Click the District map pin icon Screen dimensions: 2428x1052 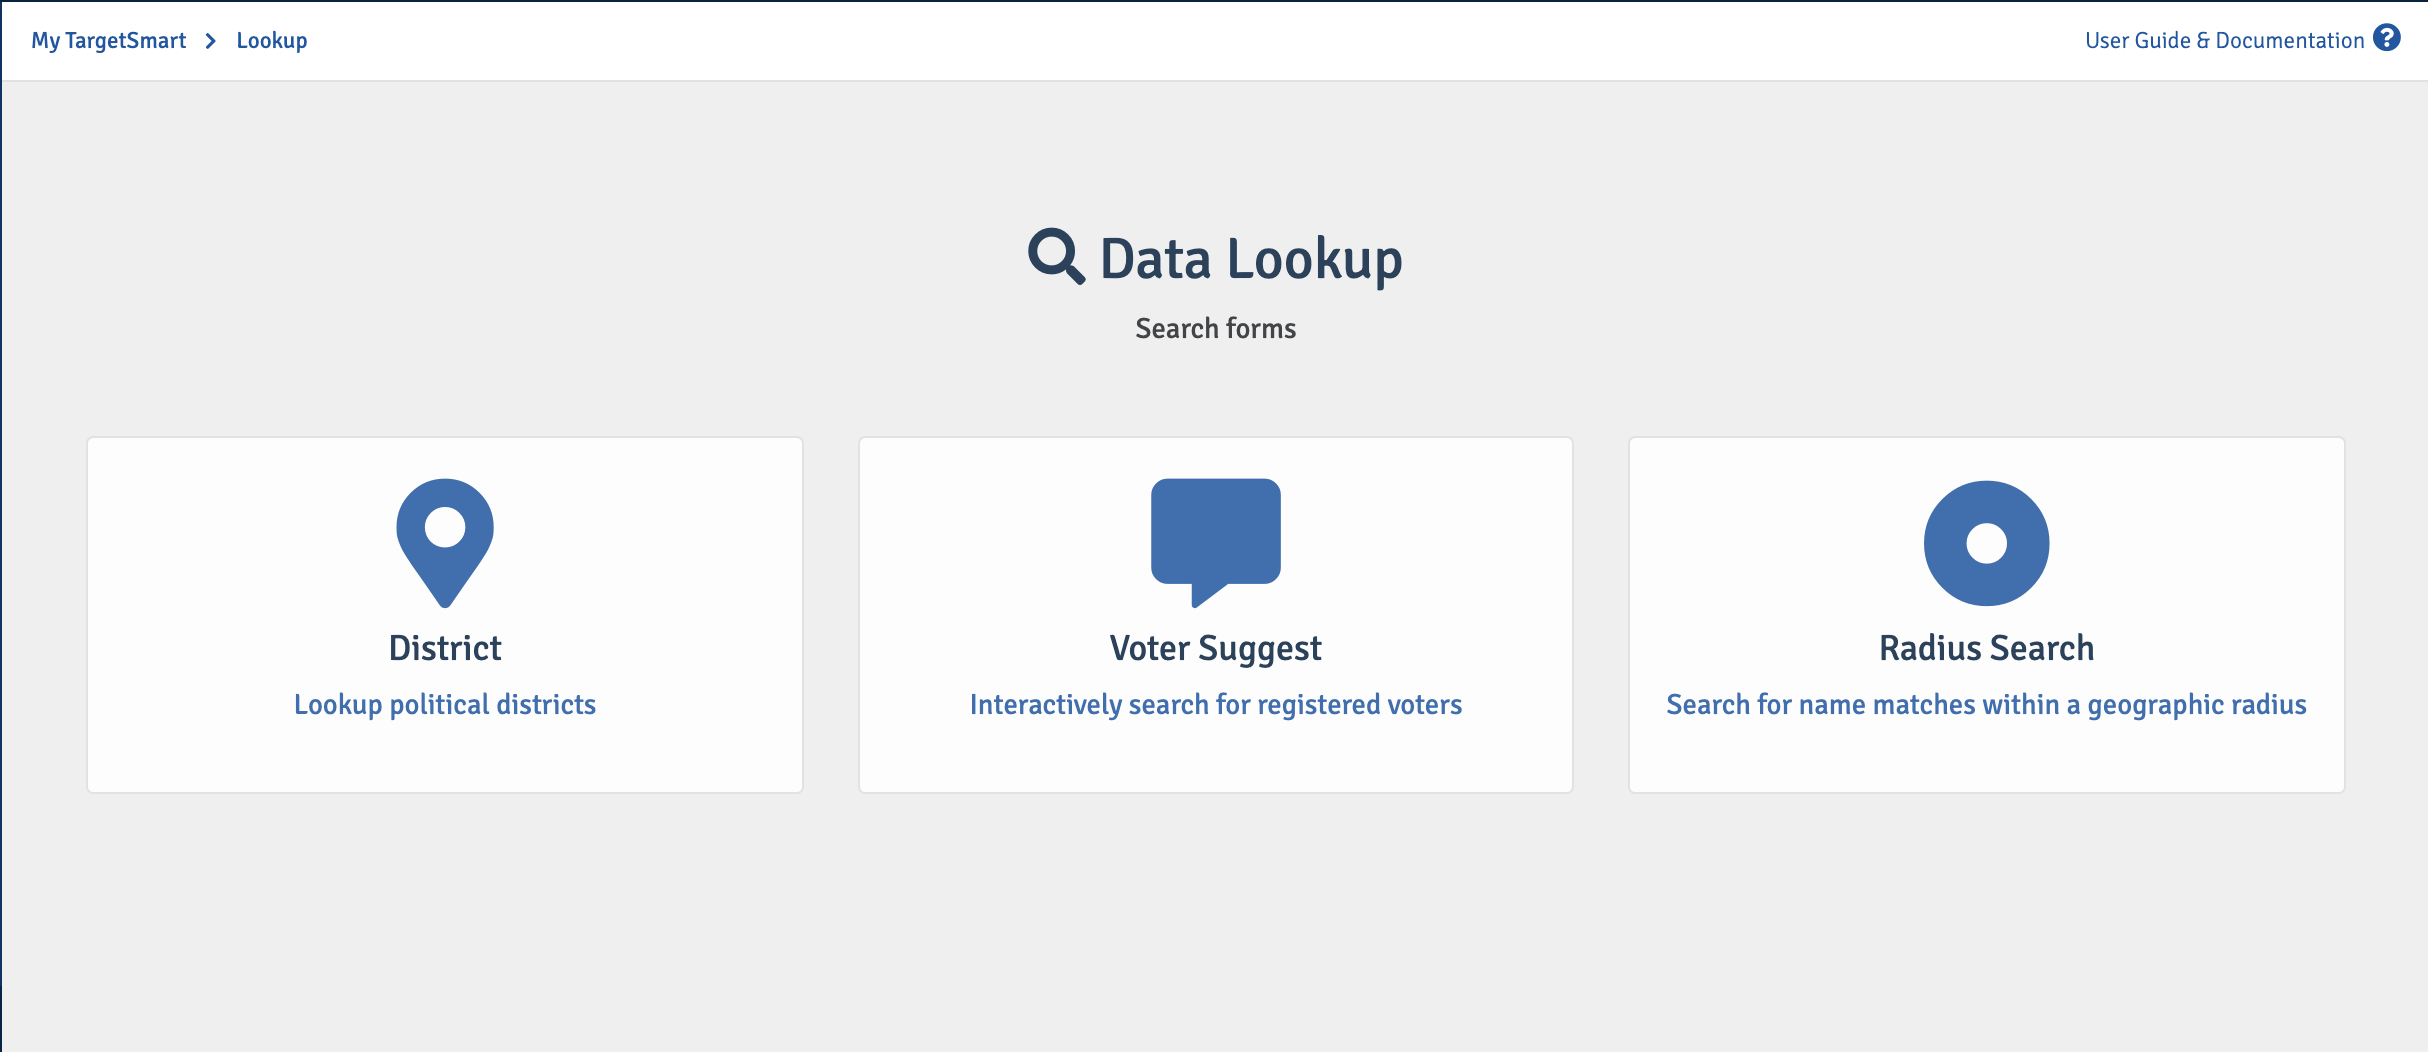[445, 543]
